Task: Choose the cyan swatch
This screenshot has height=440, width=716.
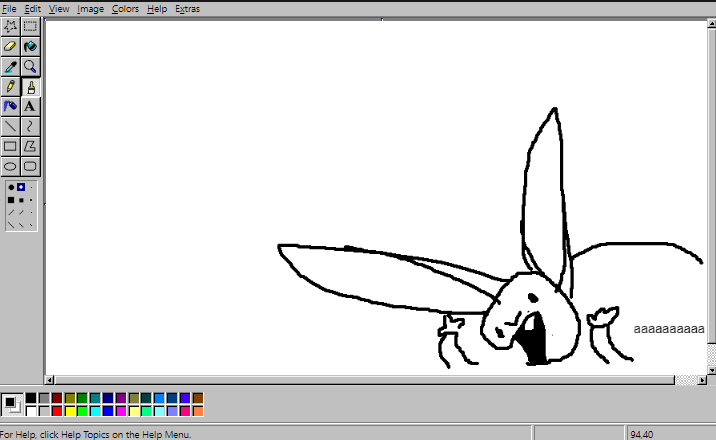Action: coord(95,411)
